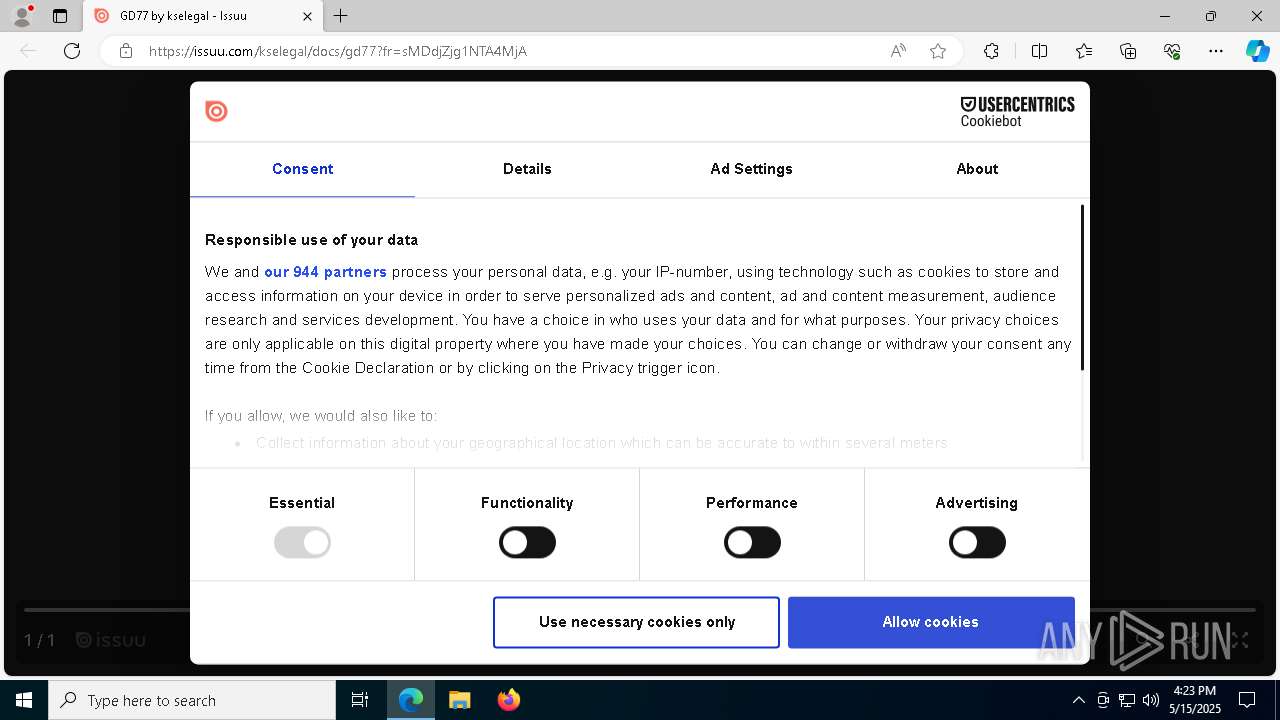Click the Usercentrics Cookiebot logo
Screen dimensions: 1280x720
tap(1017, 111)
